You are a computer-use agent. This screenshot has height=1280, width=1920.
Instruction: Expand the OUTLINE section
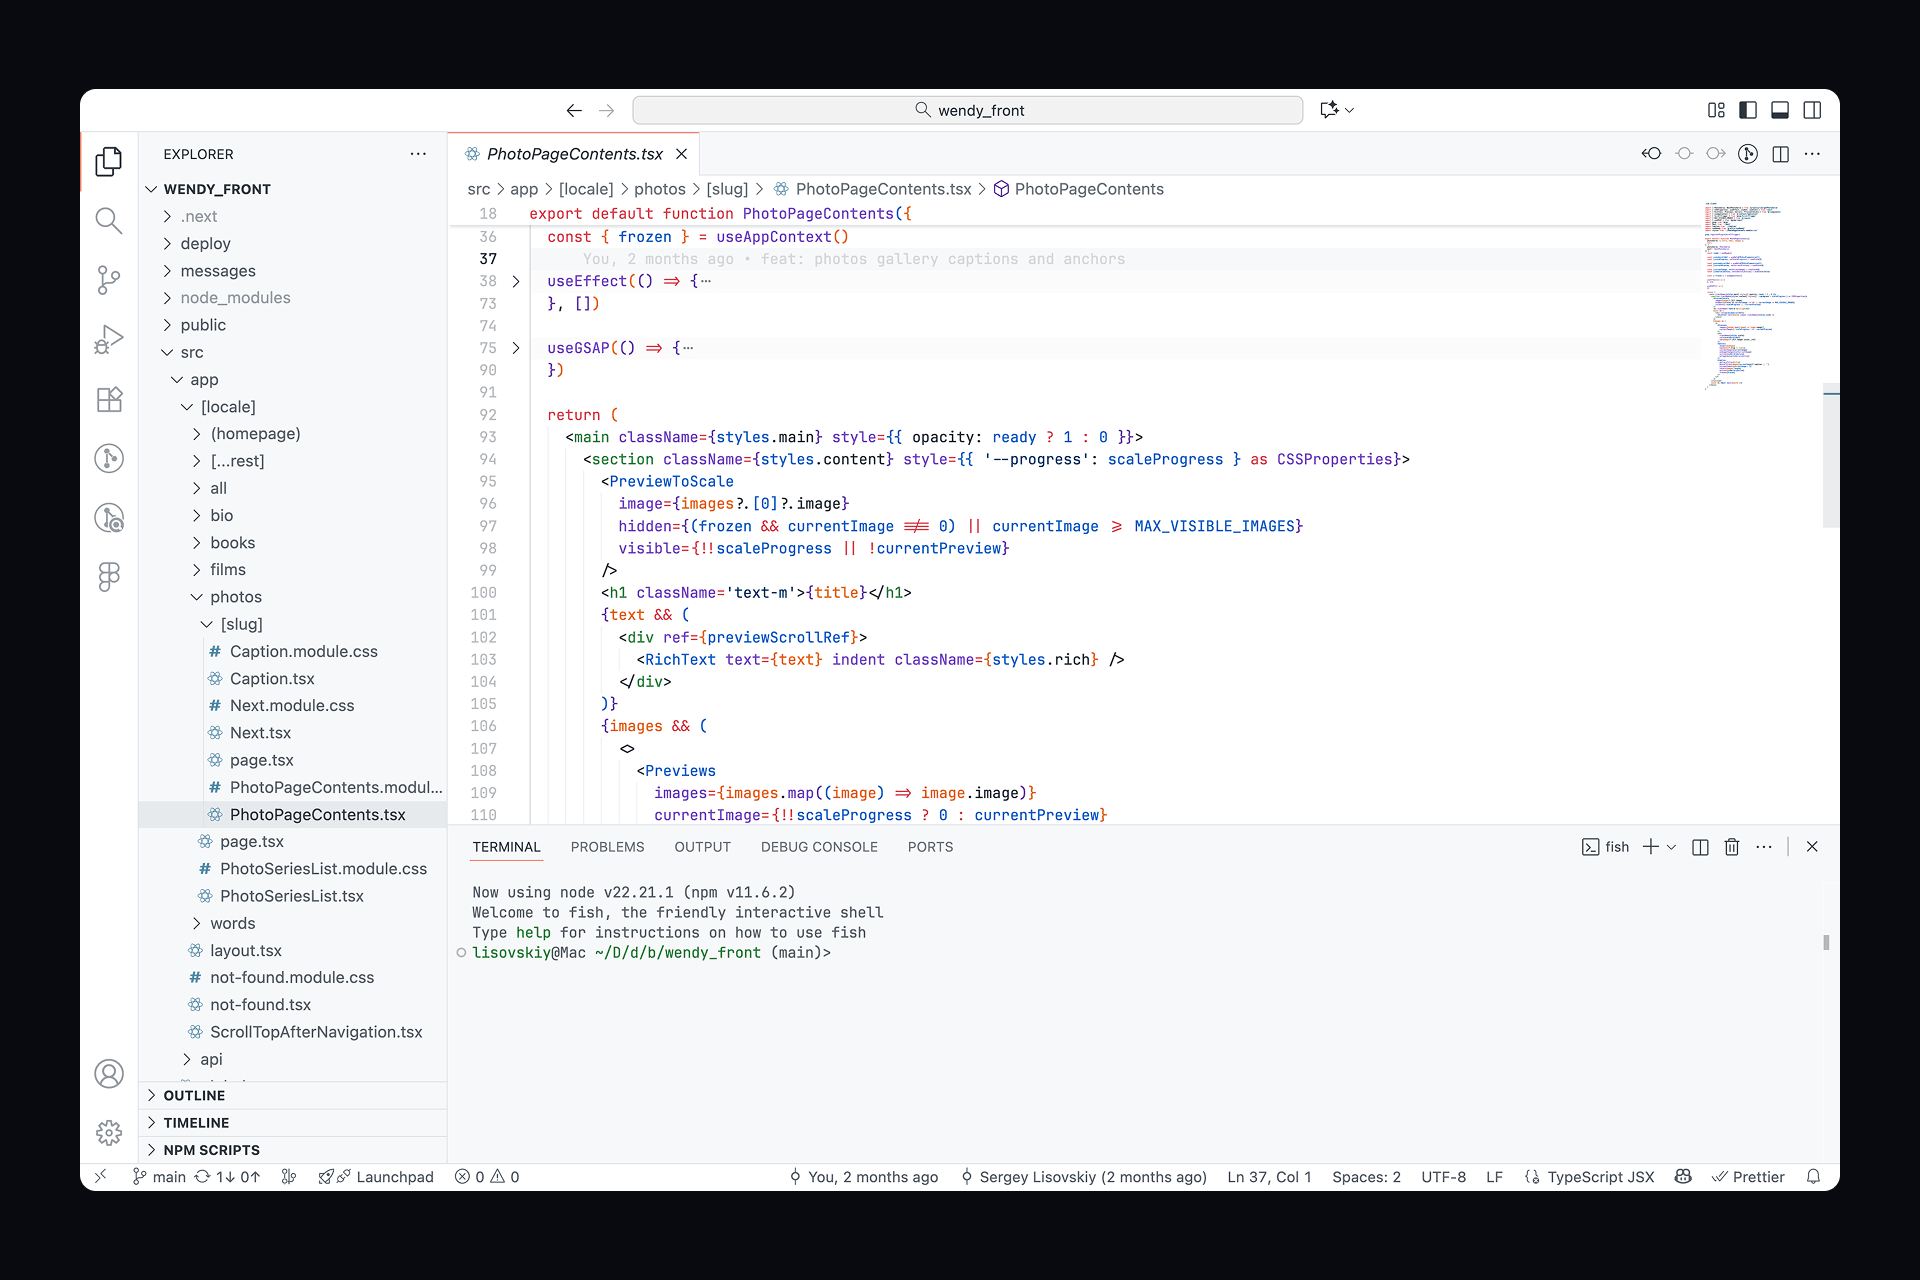tap(194, 1095)
